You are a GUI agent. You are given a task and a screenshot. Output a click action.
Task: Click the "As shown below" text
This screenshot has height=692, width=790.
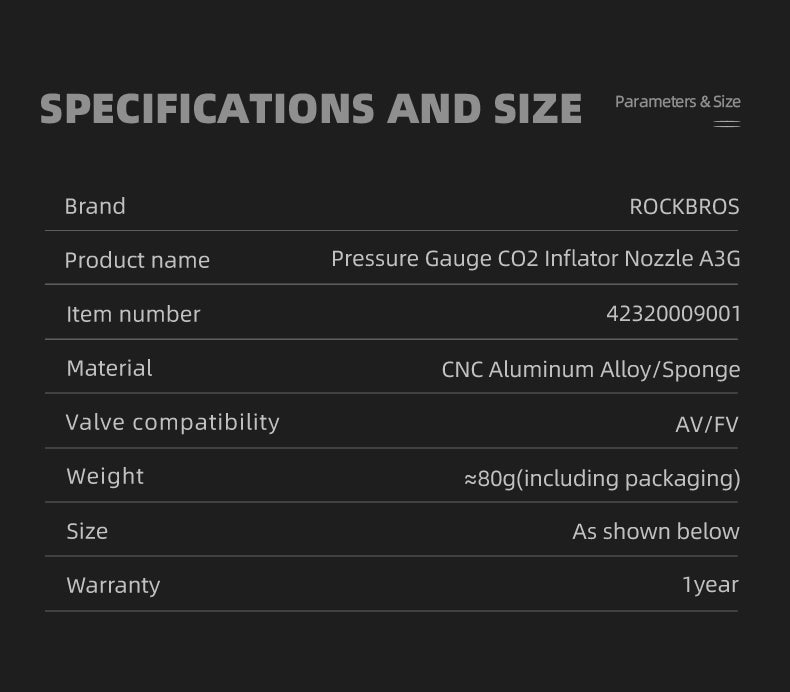coord(655,532)
